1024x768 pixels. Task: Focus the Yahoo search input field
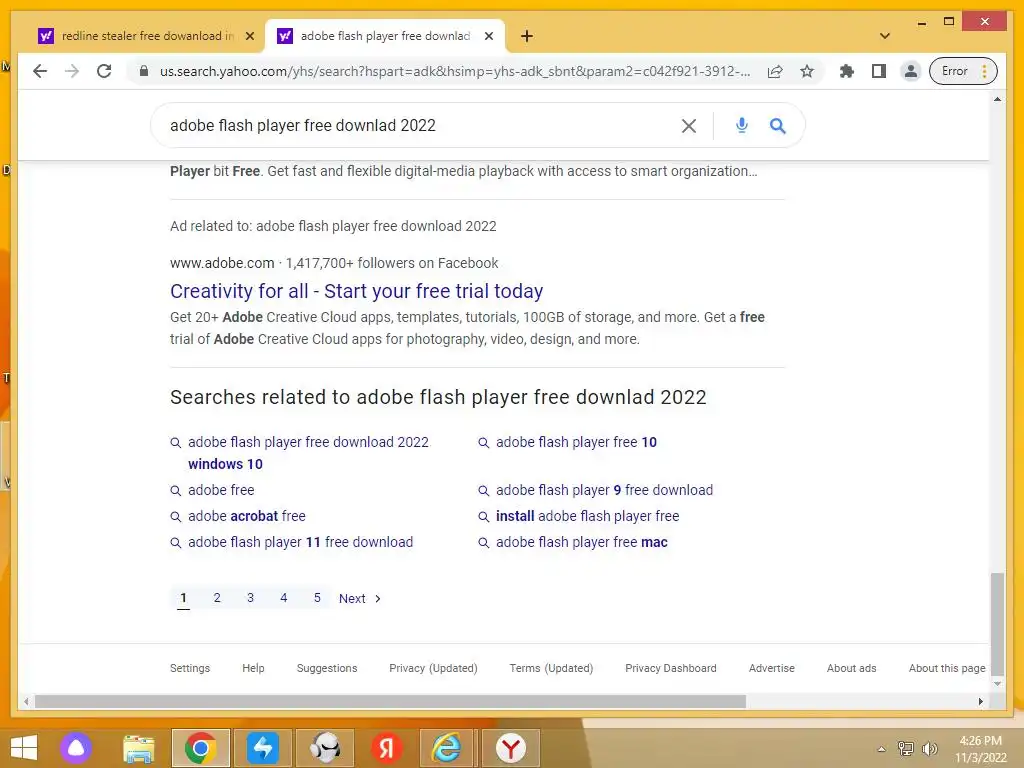click(418, 125)
